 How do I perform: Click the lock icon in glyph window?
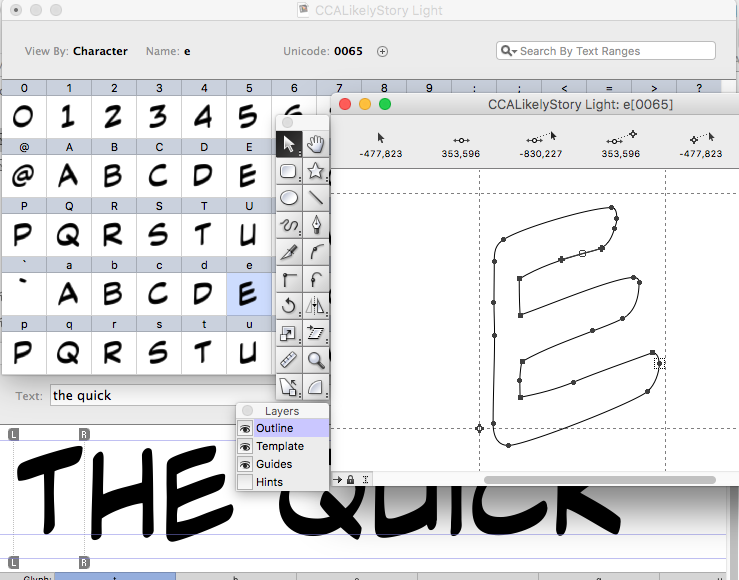pyautogui.click(x=350, y=480)
